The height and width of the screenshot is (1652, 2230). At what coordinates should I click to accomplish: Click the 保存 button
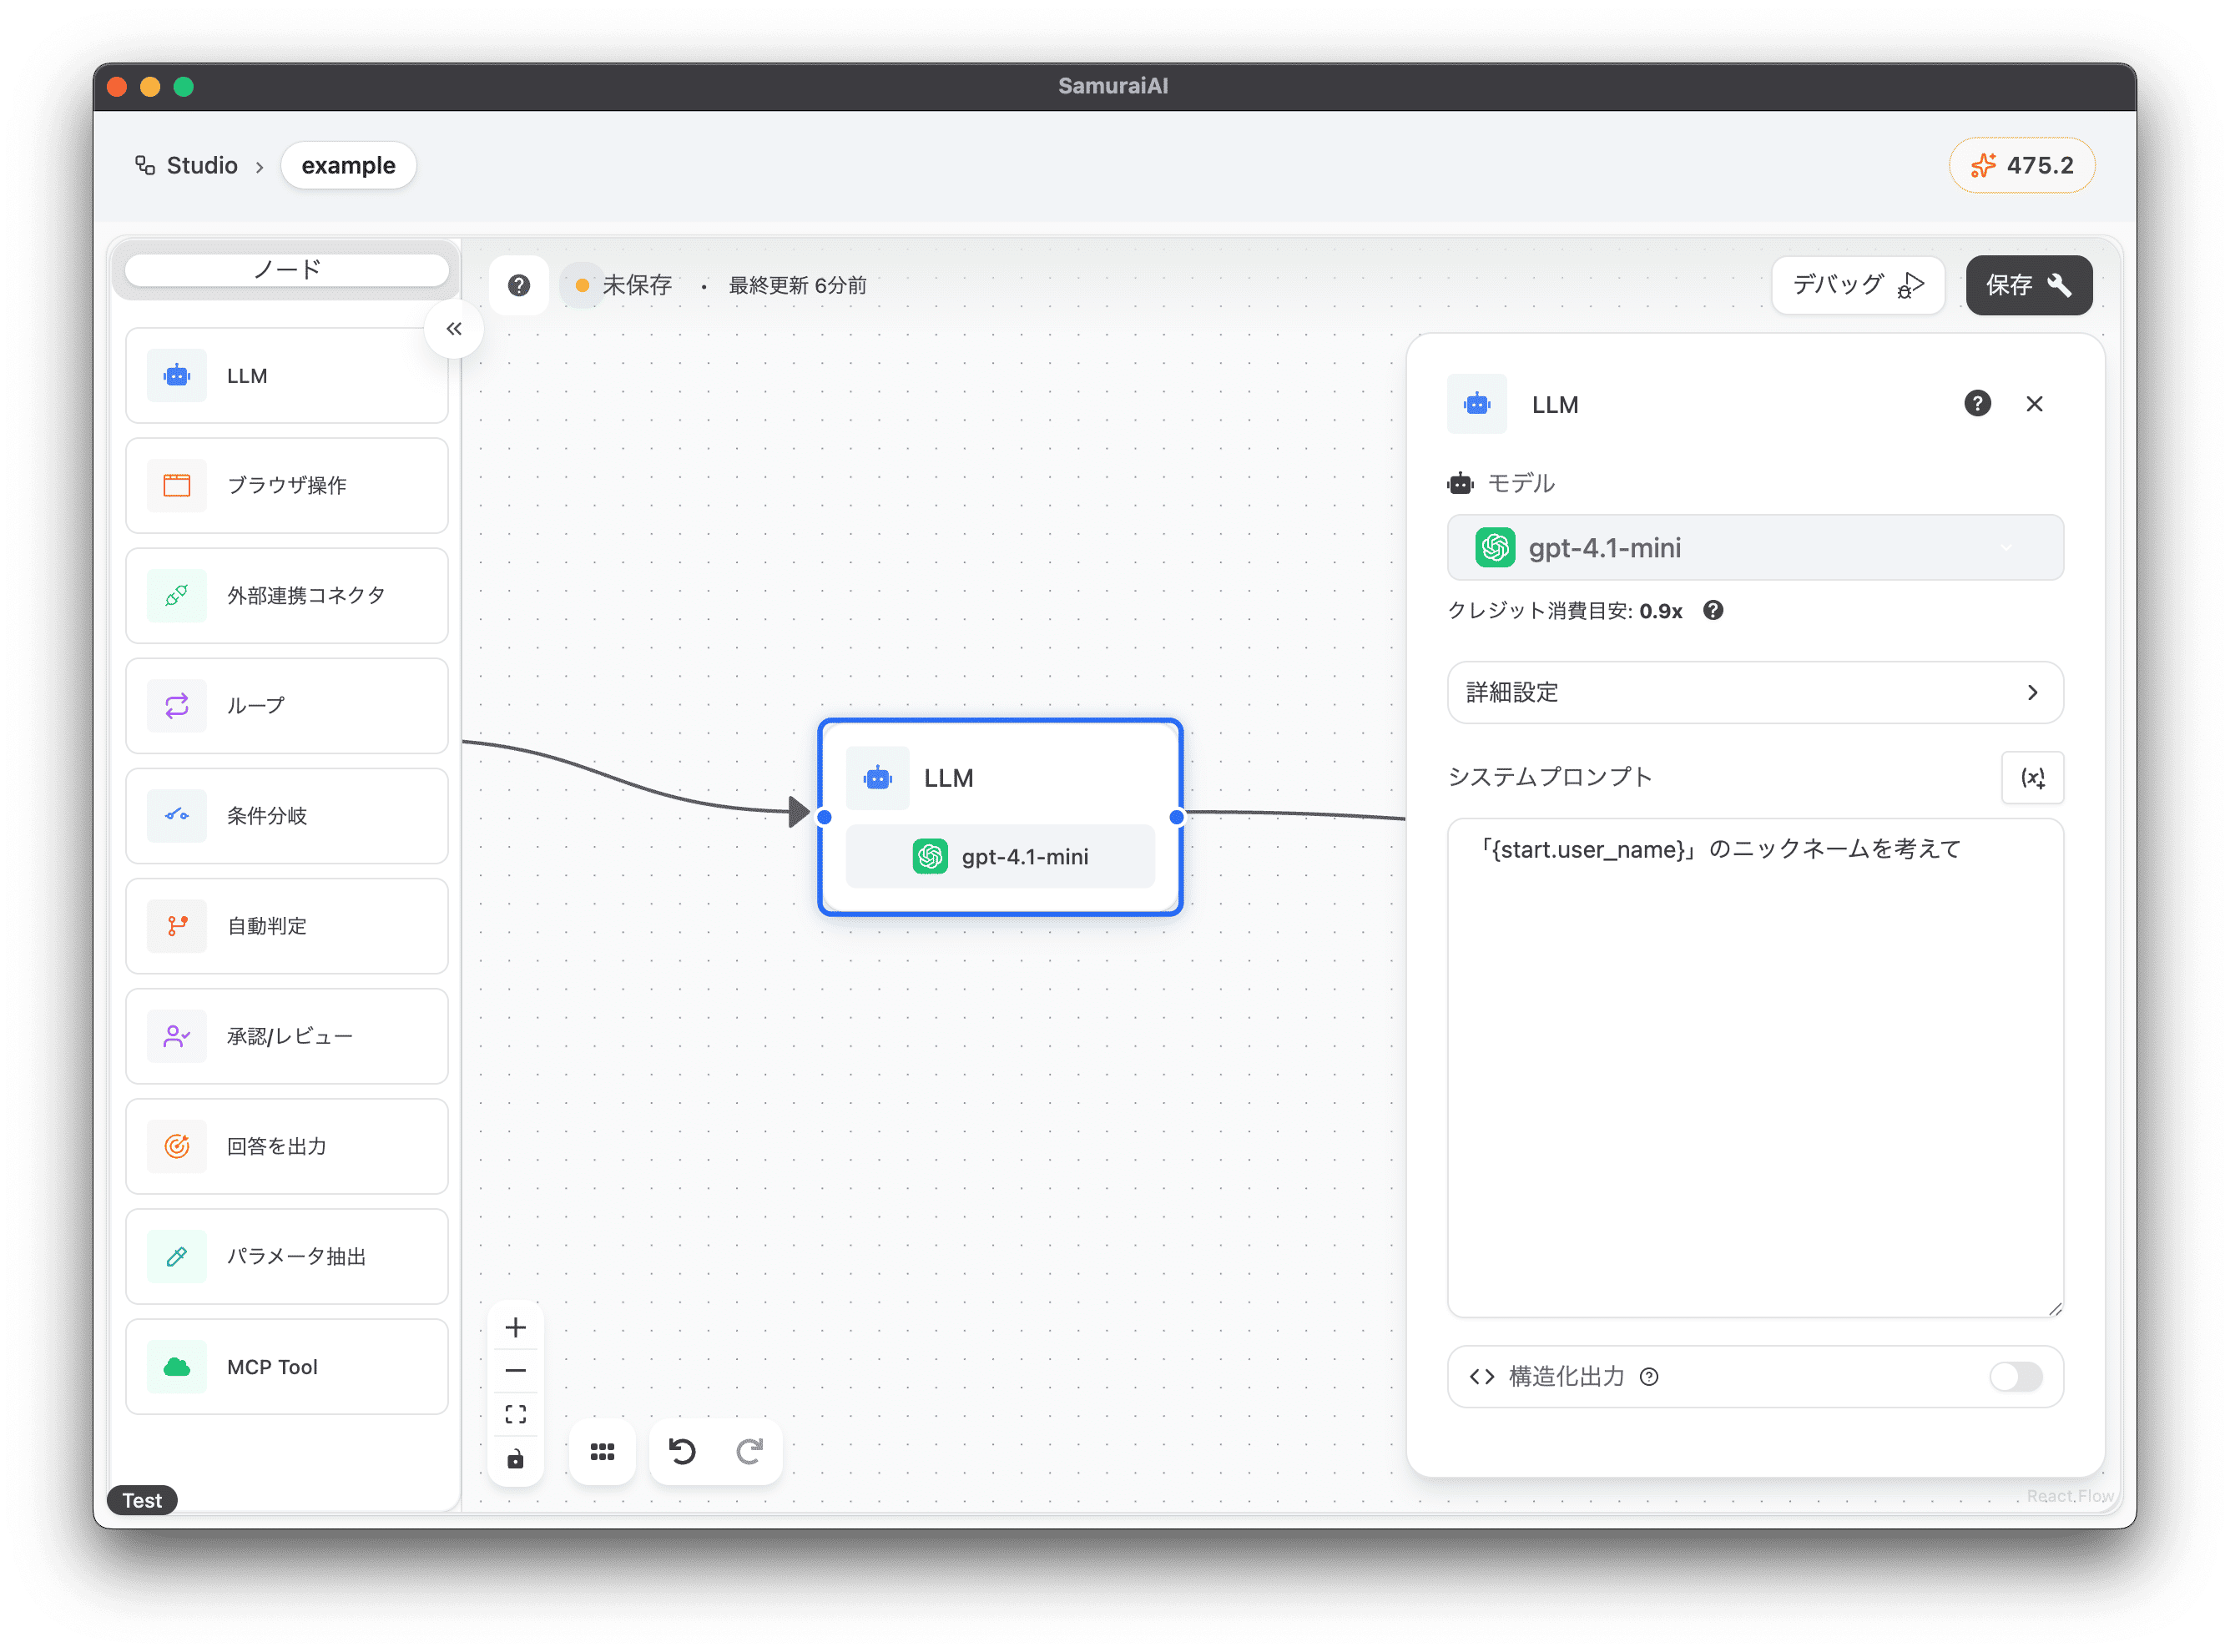pos(2028,285)
